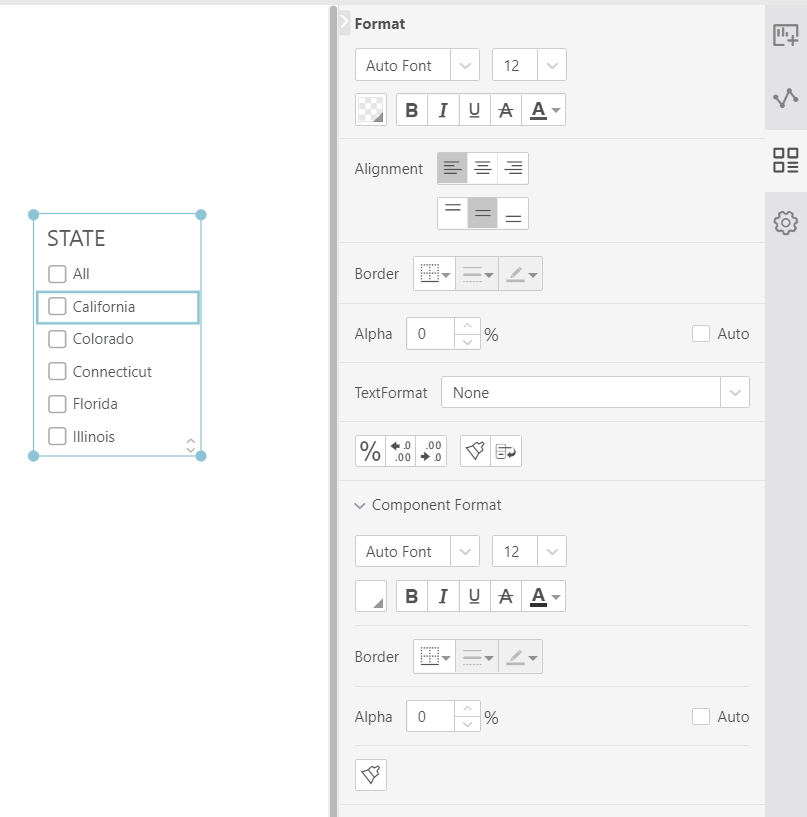This screenshot has width=807, height=817.
Task: Collapse the Component Format section
Action: pyautogui.click(x=360, y=506)
